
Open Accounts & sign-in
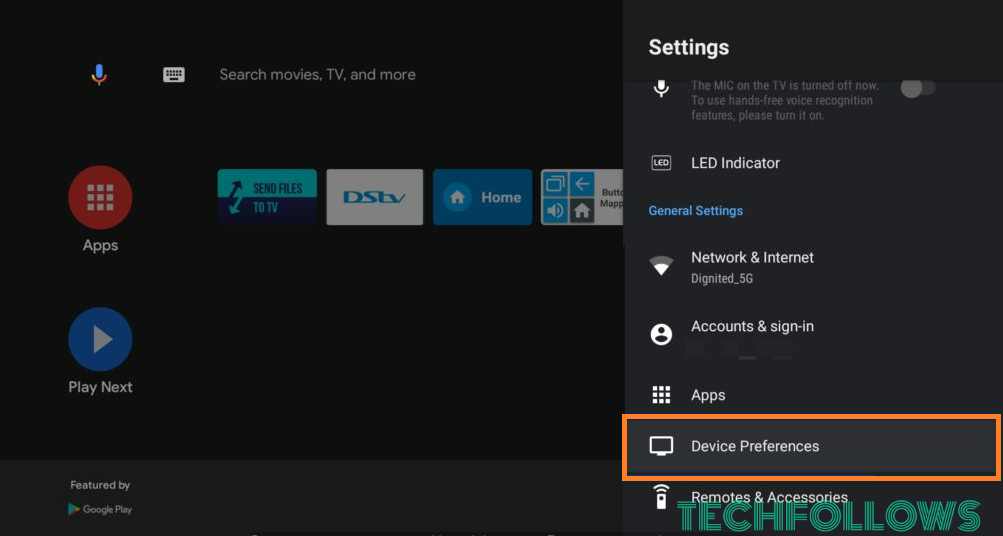tap(812, 335)
